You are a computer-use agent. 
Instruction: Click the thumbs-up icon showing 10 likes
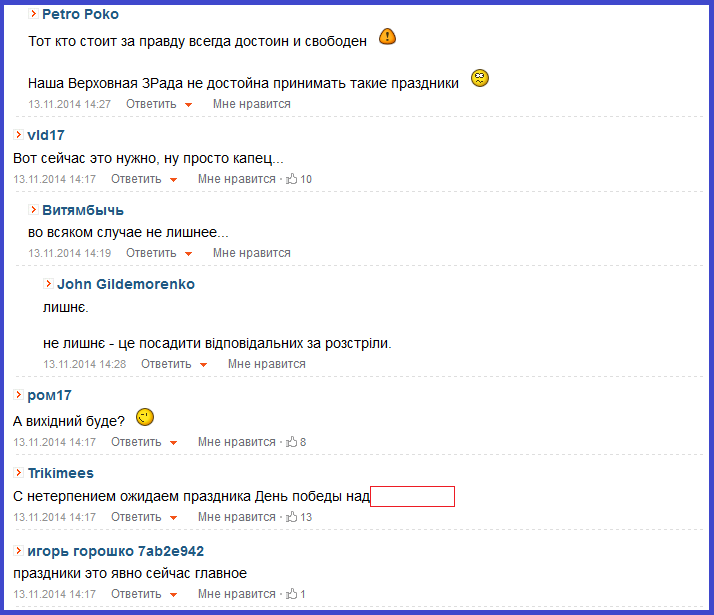coord(291,179)
